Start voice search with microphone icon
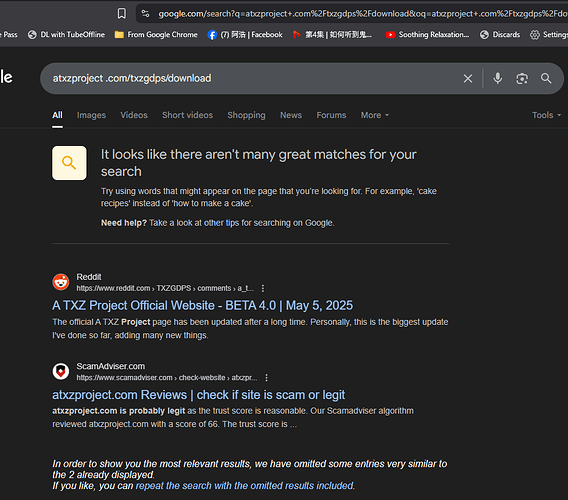Screen dimensions: 568x500 (498, 78)
